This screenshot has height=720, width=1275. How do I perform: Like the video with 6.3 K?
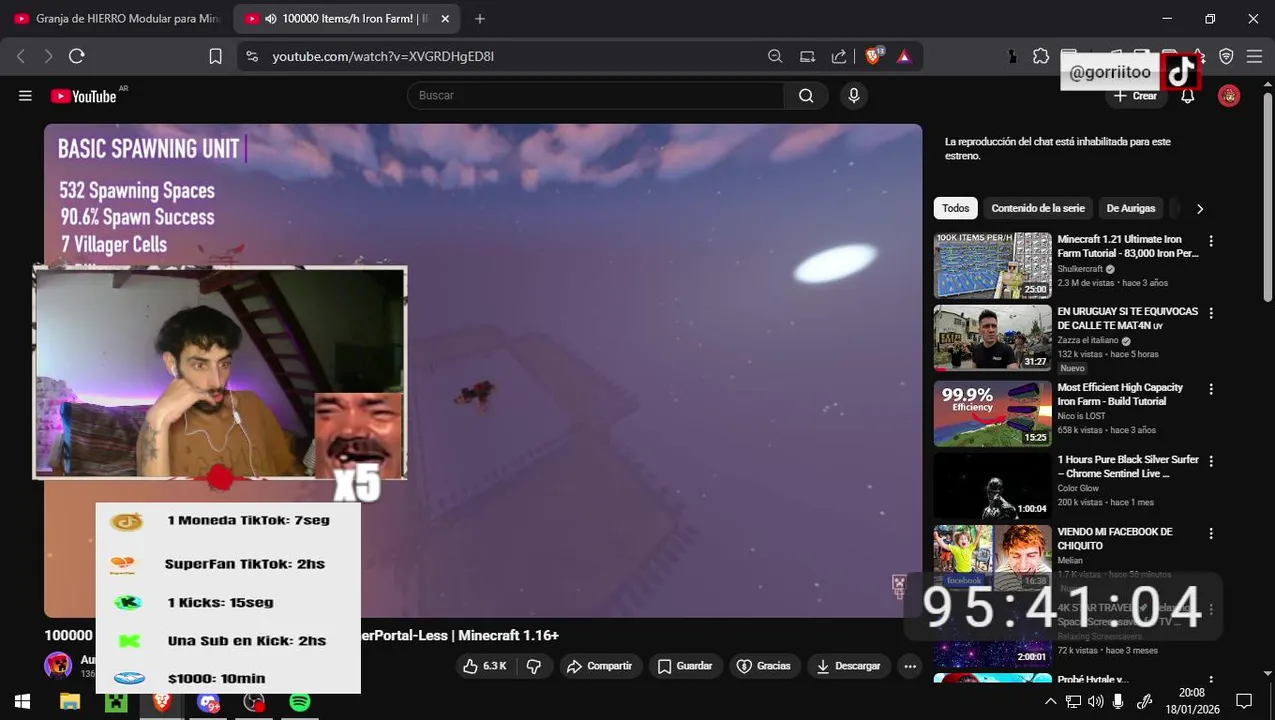[x=485, y=666]
